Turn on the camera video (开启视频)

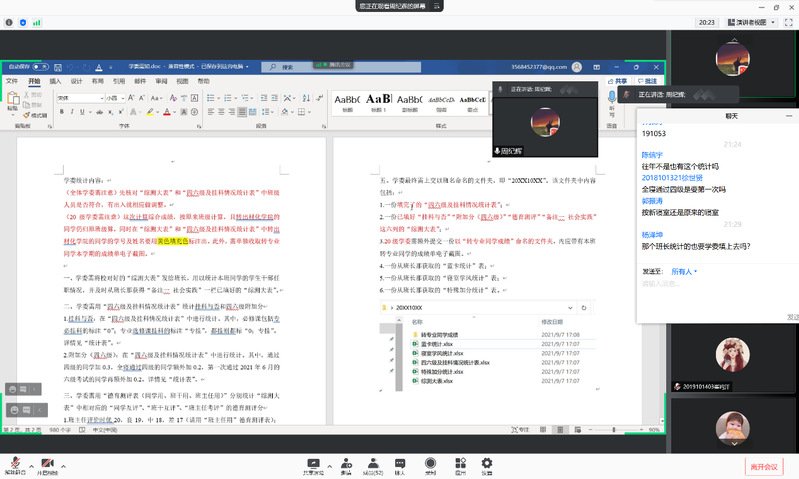[x=47, y=463]
